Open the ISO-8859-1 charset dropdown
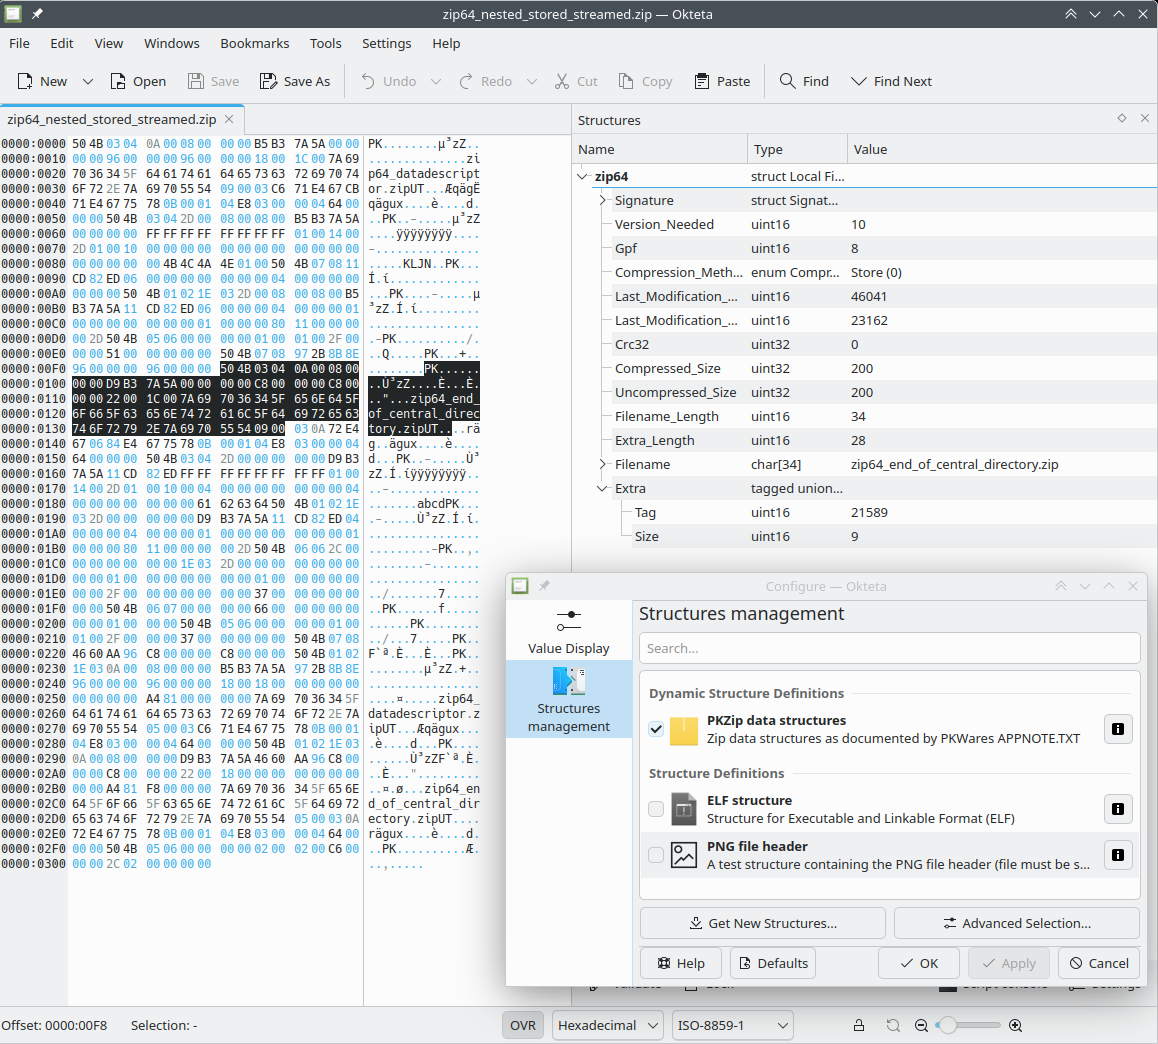The width and height of the screenshot is (1158, 1044). click(733, 1025)
